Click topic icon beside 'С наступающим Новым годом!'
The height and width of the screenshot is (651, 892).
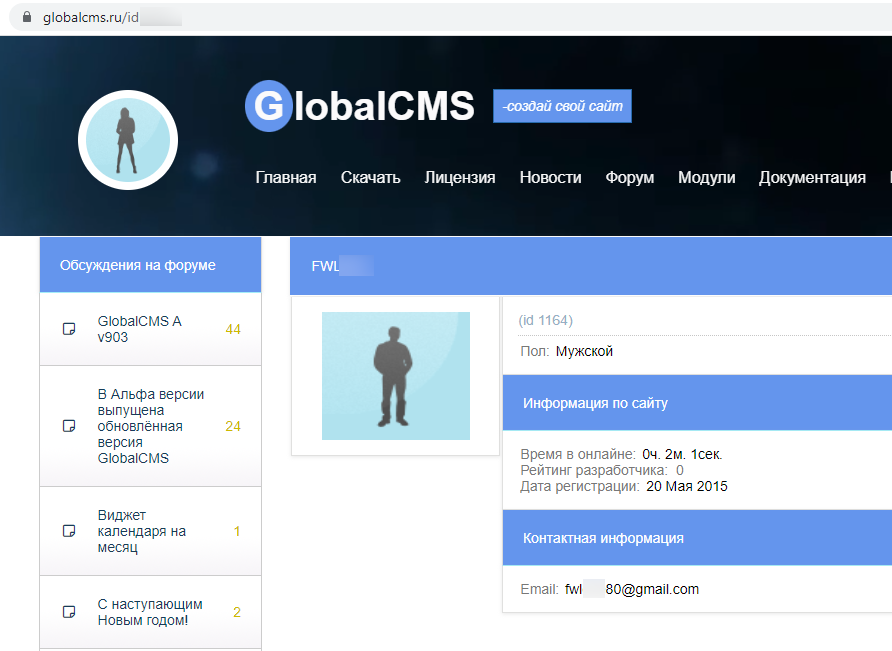click(69, 612)
